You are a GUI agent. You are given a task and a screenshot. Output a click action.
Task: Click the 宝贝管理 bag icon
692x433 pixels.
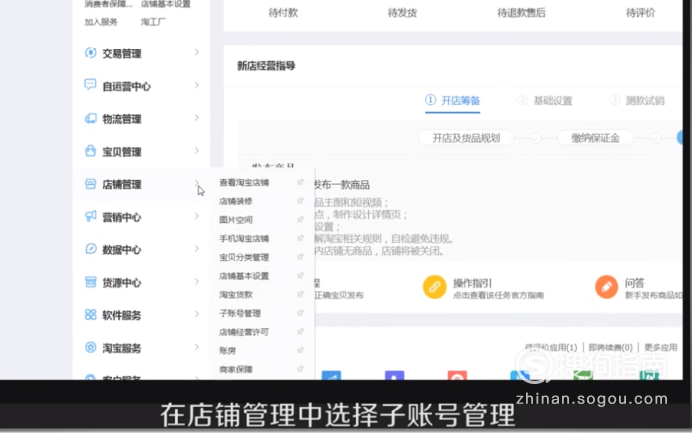[x=90, y=151]
